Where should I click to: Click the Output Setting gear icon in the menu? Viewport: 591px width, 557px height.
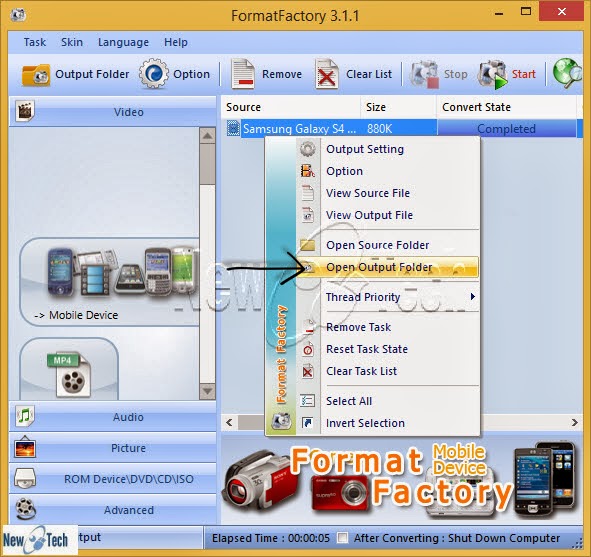click(308, 149)
